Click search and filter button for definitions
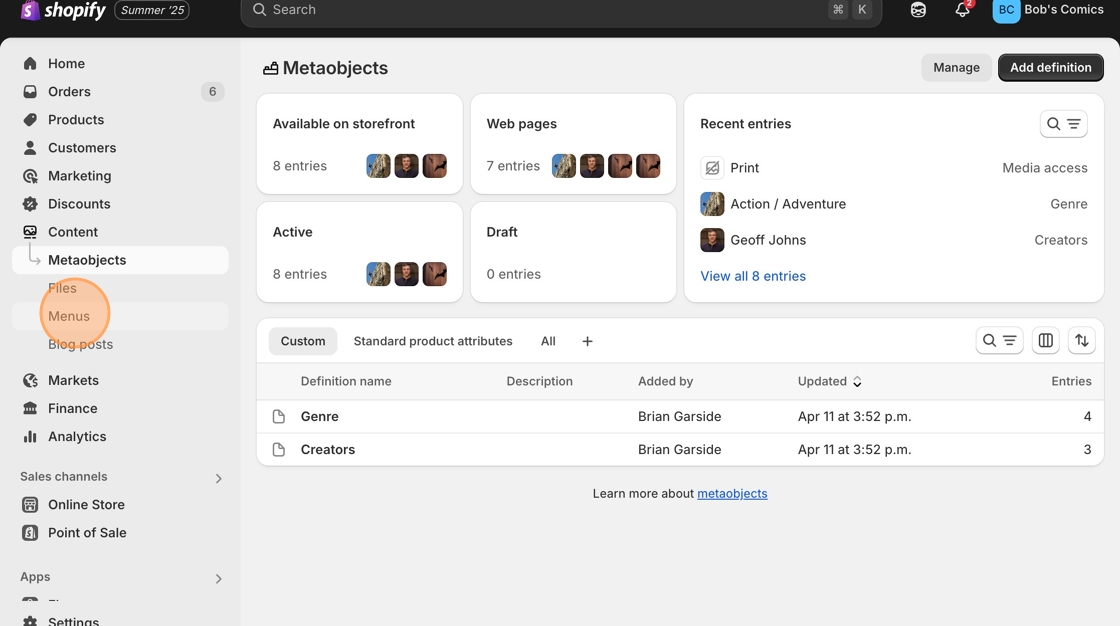The width and height of the screenshot is (1120, 626). pyautogui.click(x=998, y=341)
